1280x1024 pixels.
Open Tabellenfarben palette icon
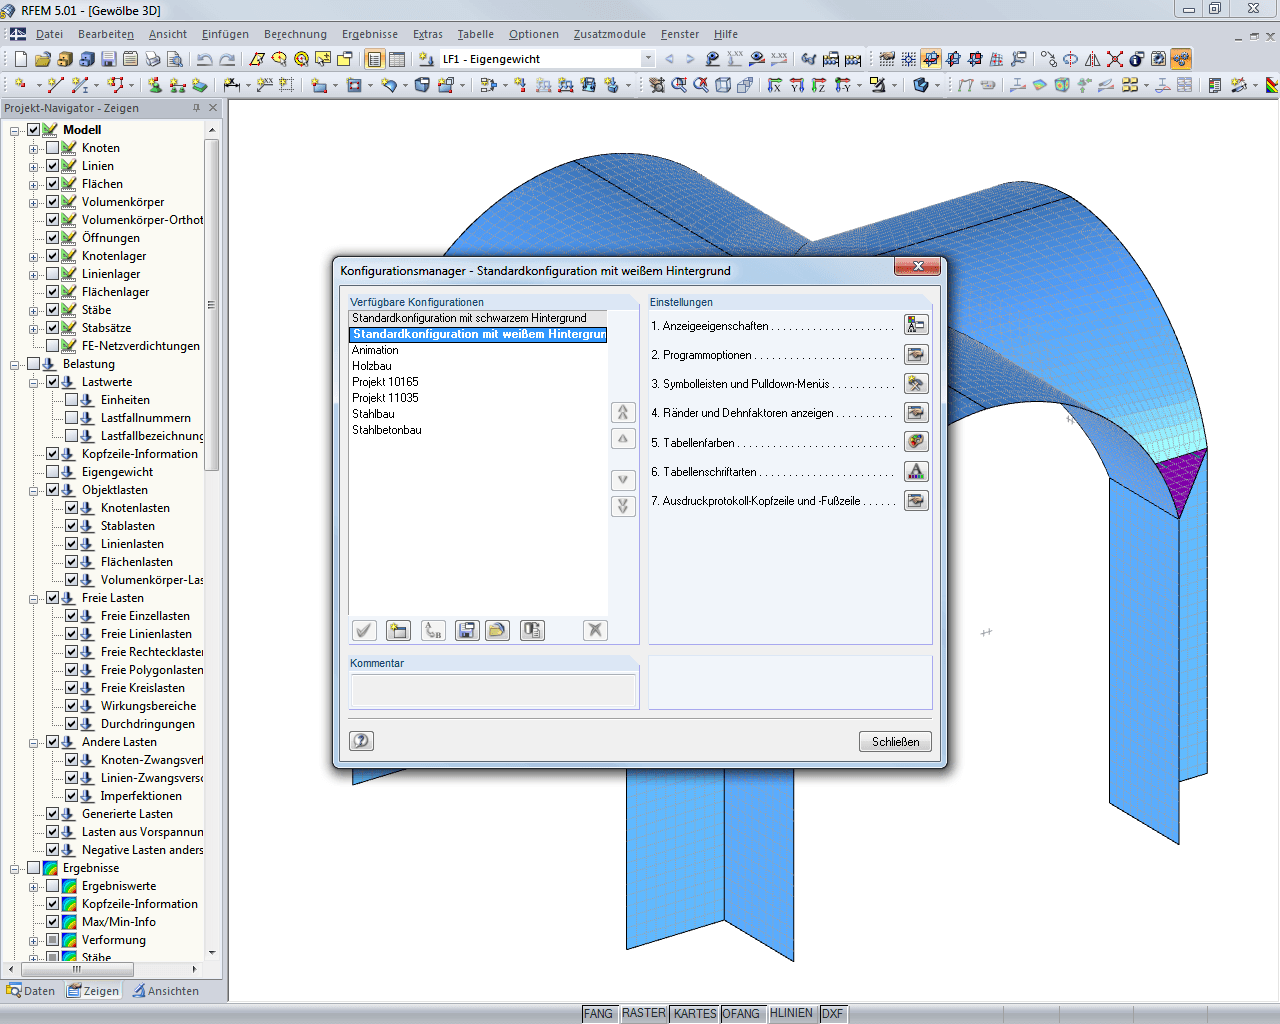916,442
